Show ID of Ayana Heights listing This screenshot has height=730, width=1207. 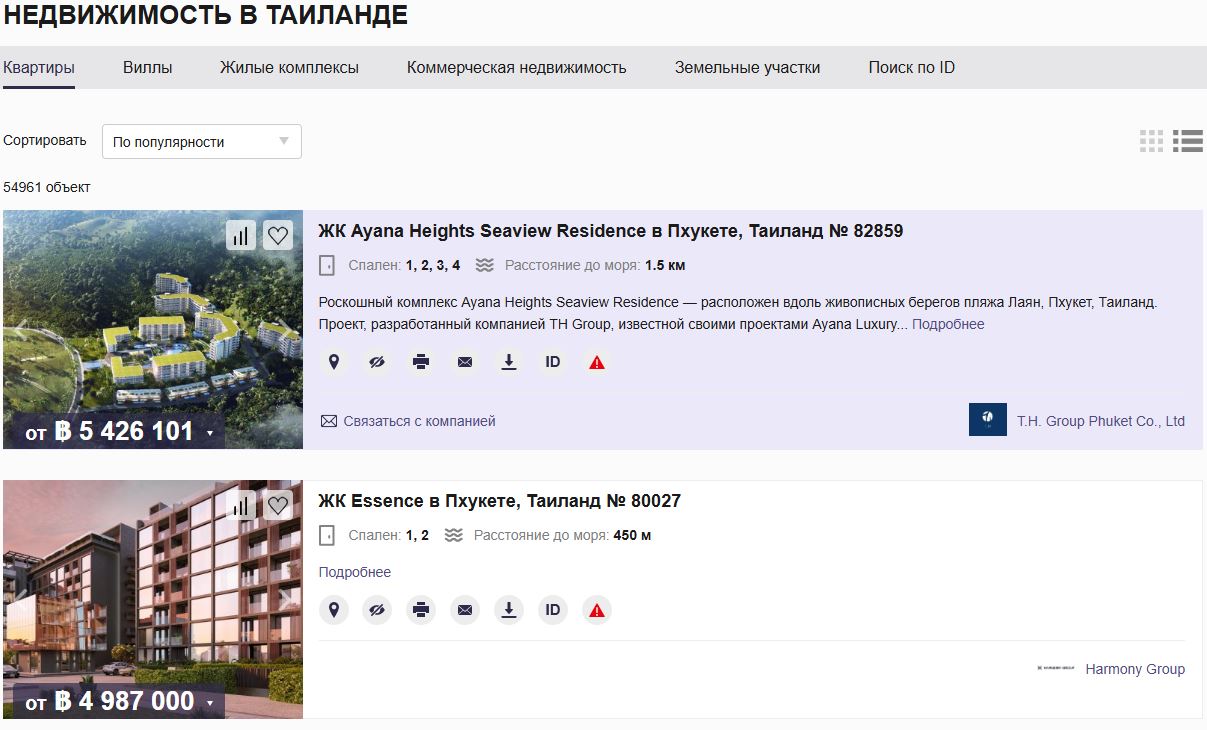[553, 362]
